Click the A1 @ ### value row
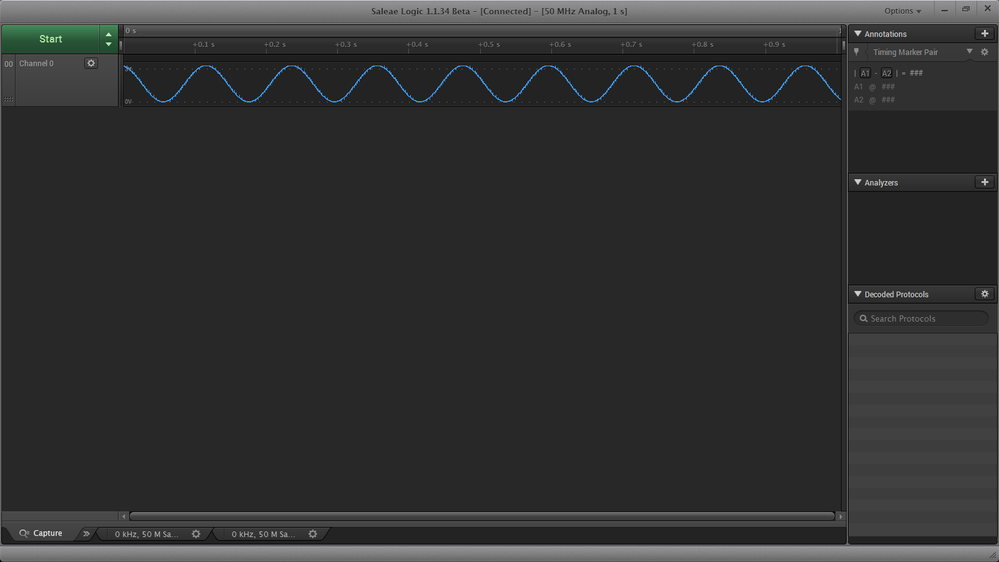The image size is (999, 562). coord(874,87)
